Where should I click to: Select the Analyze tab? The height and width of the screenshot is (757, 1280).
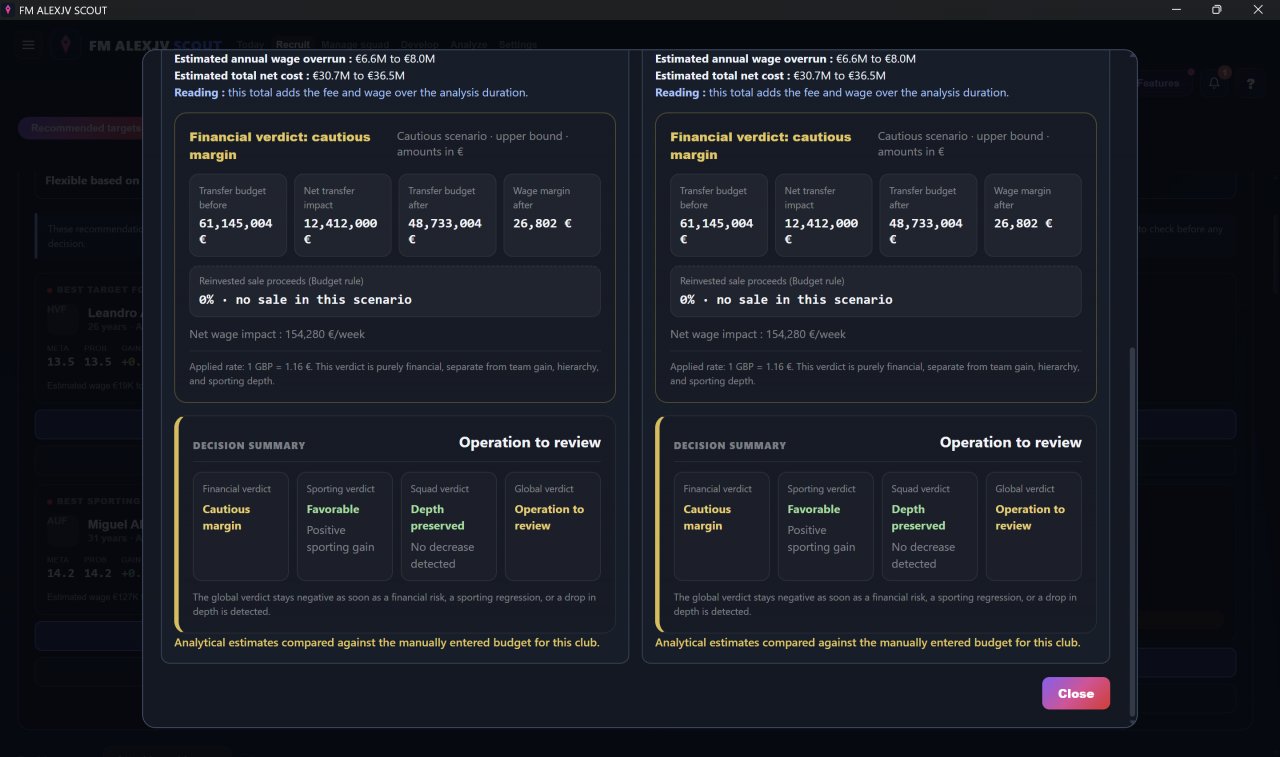[x=469, y=45]
